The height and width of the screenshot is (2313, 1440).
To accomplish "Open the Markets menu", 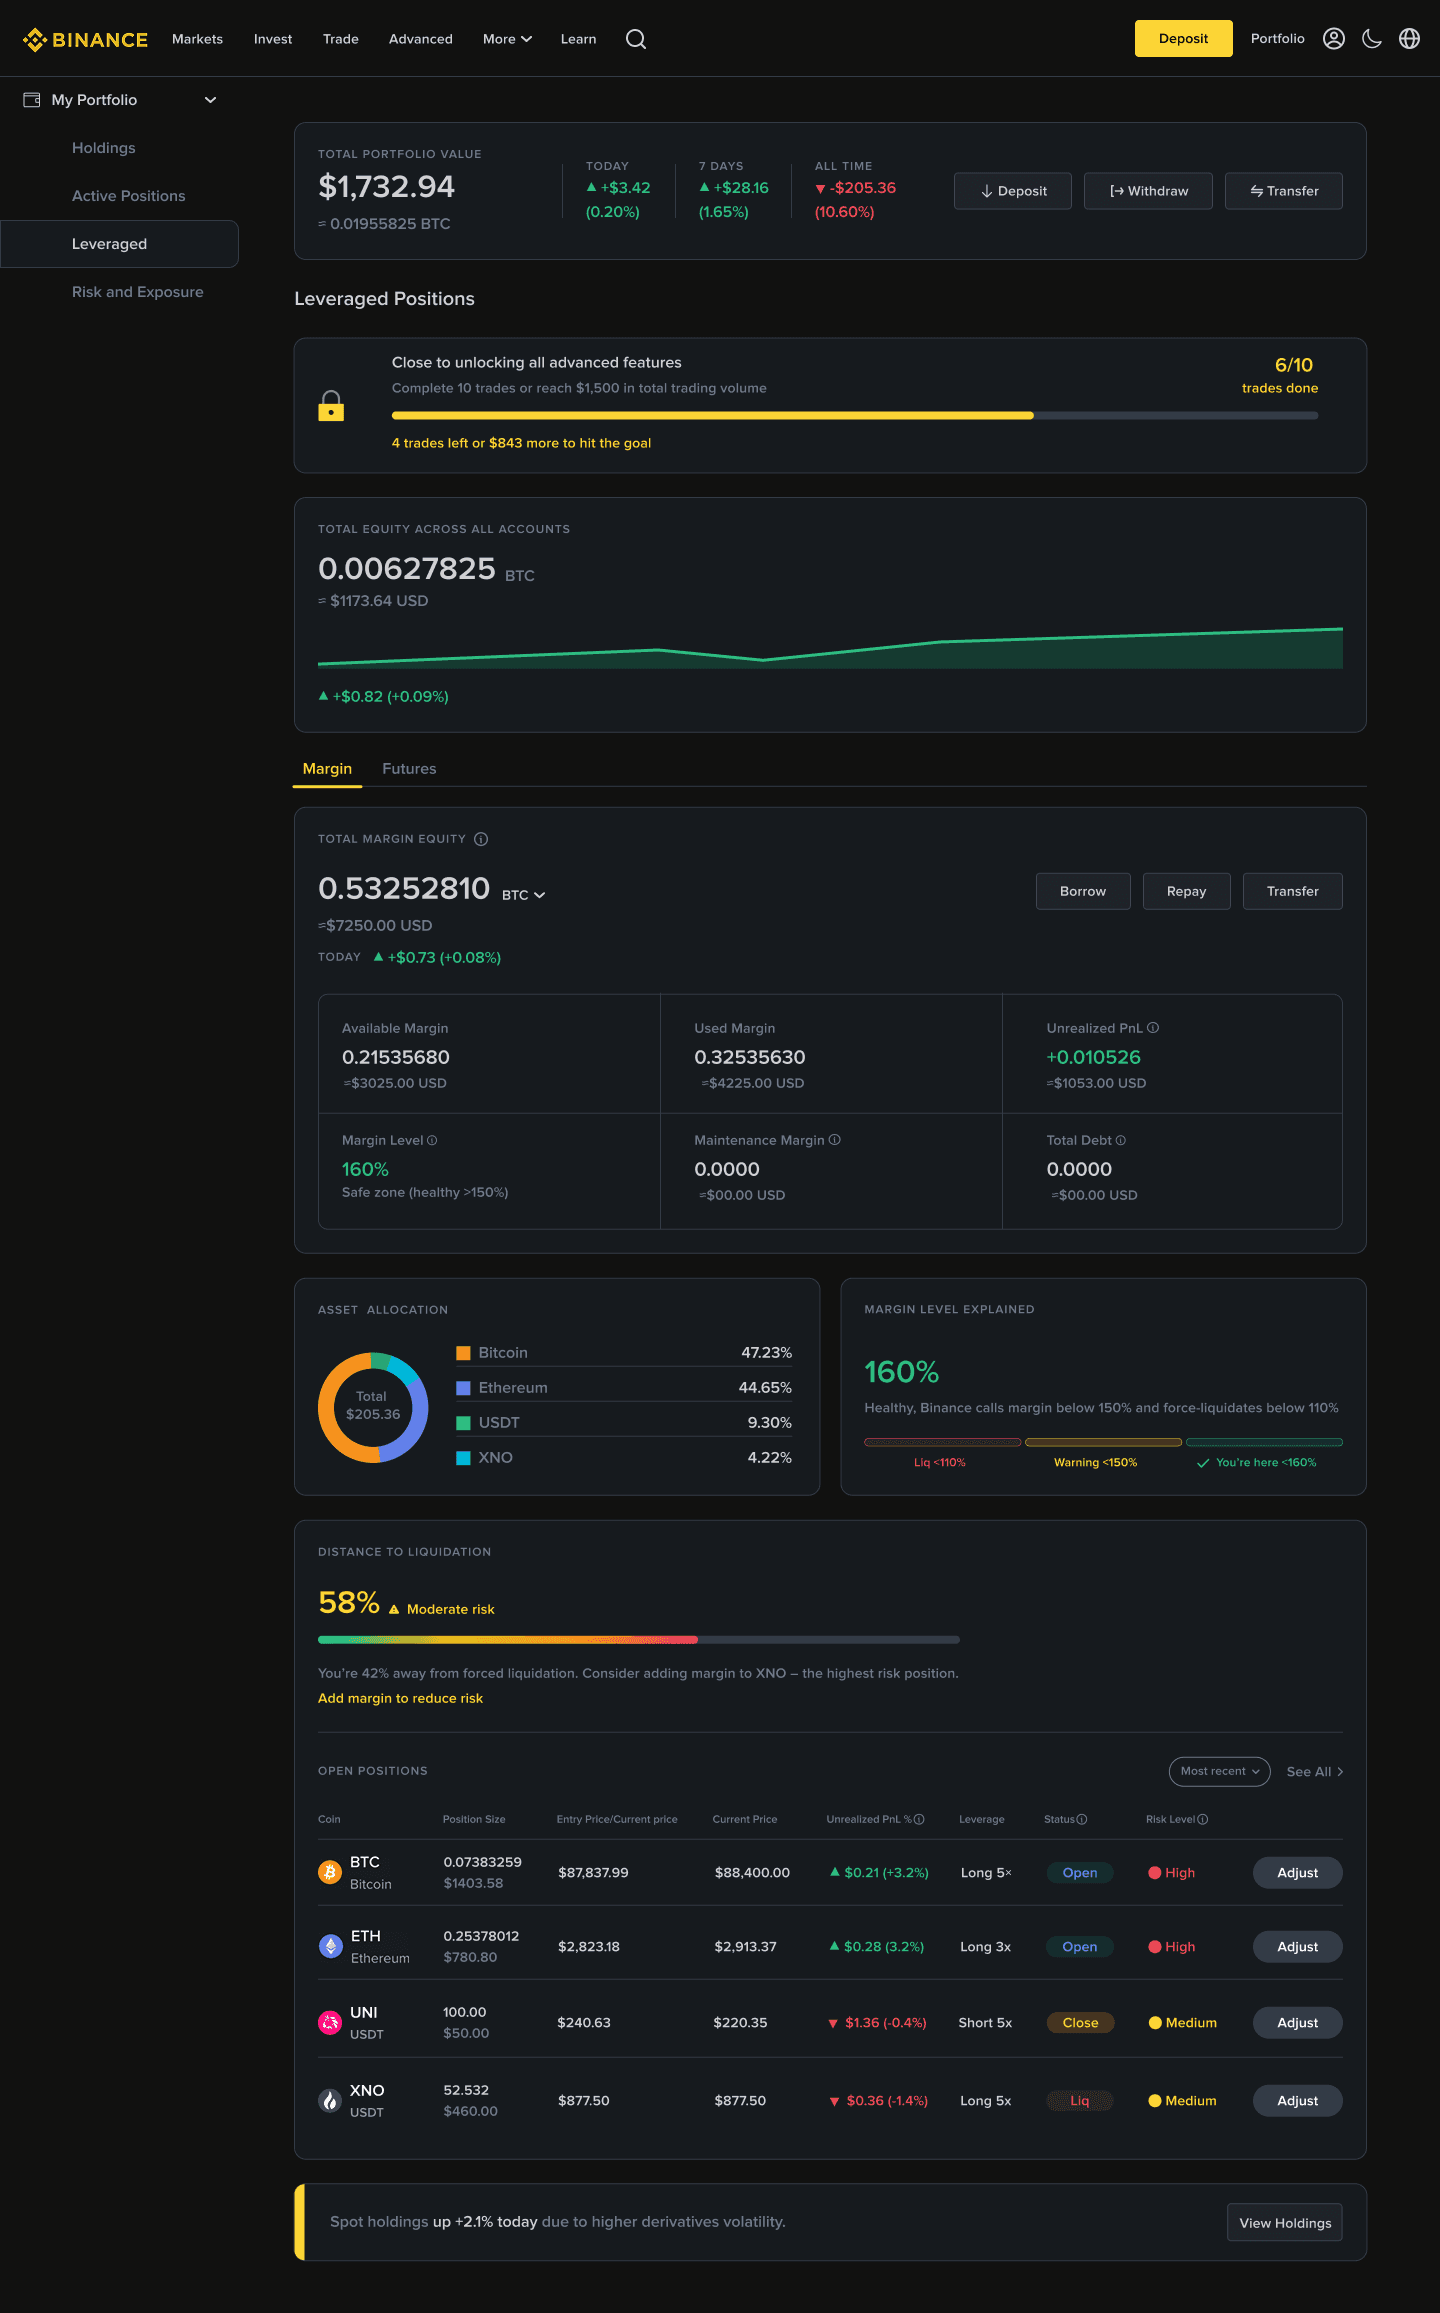I will [x=197, y=39].
